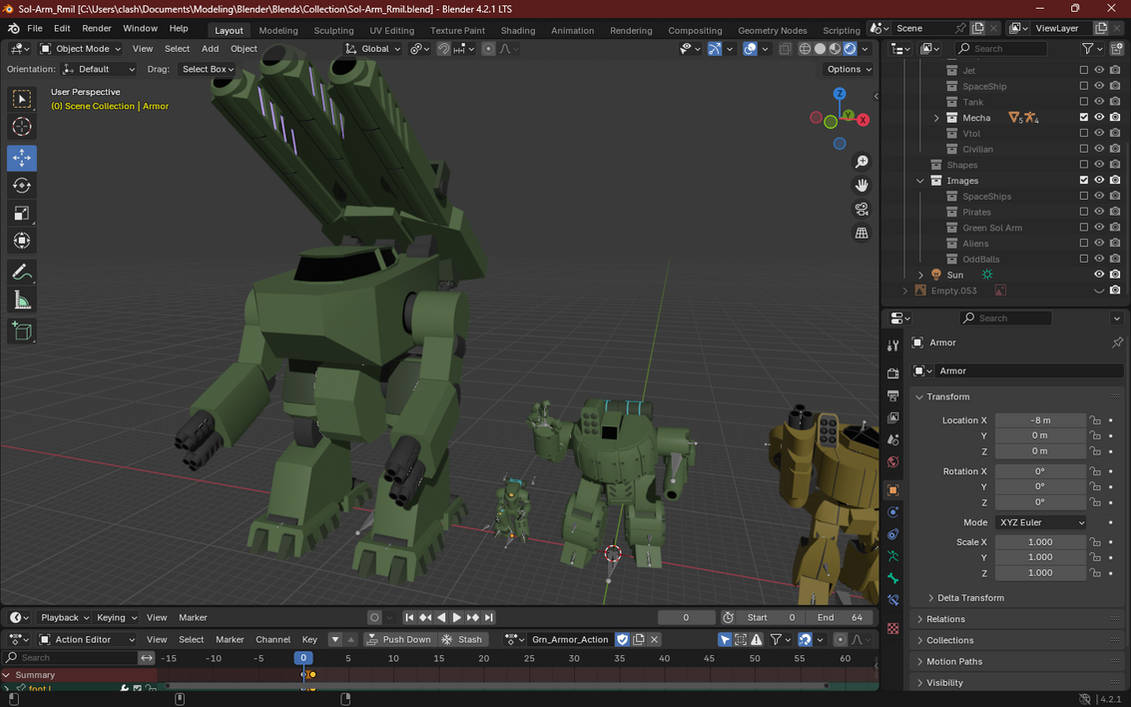The height and width of the screenshot is (707, 1131).
Task: Click the Push Down button
Action: (399, 639)
